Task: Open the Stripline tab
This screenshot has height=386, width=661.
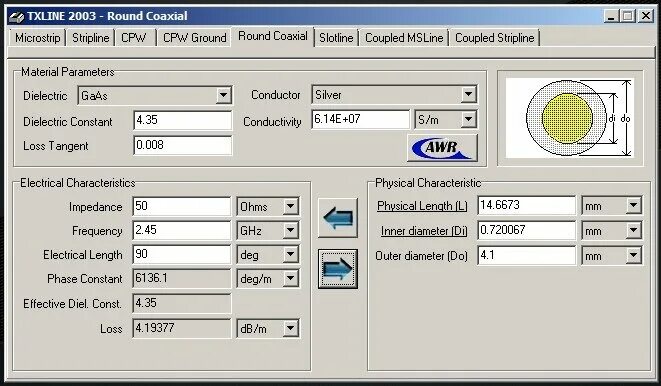Action: [x=91, y=38]
